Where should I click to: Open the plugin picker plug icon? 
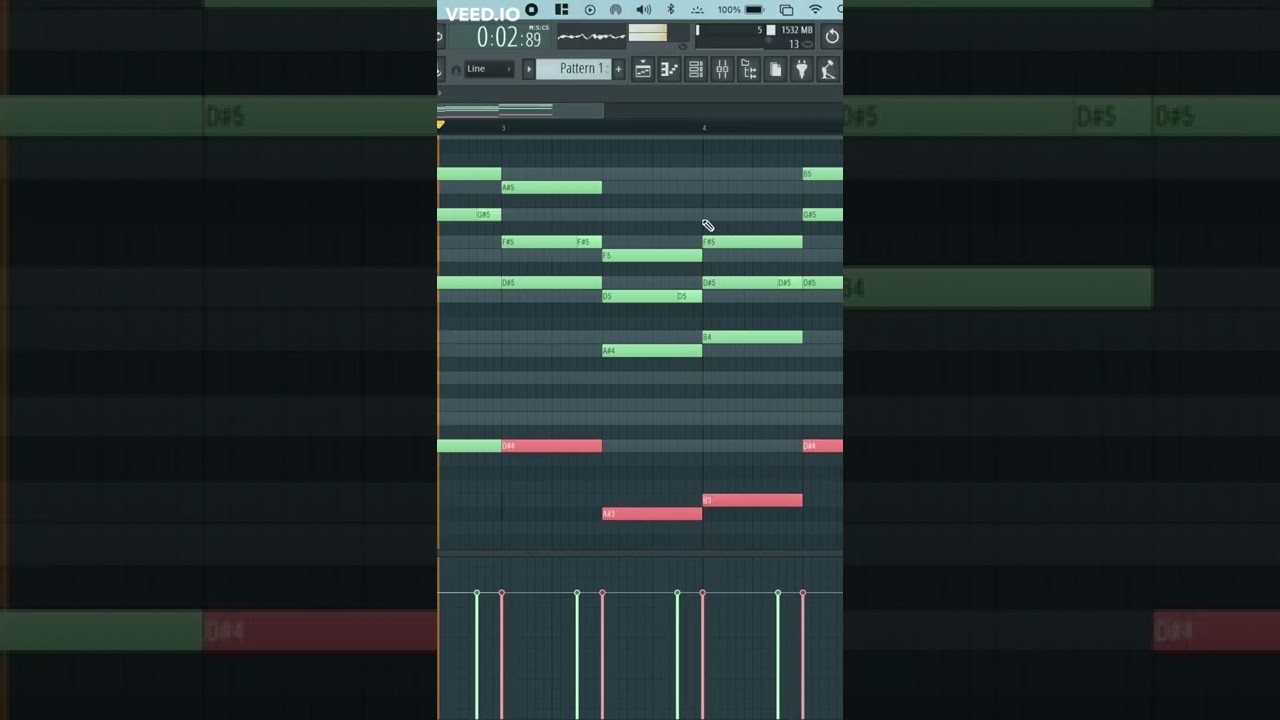click(x=801, y=69)
